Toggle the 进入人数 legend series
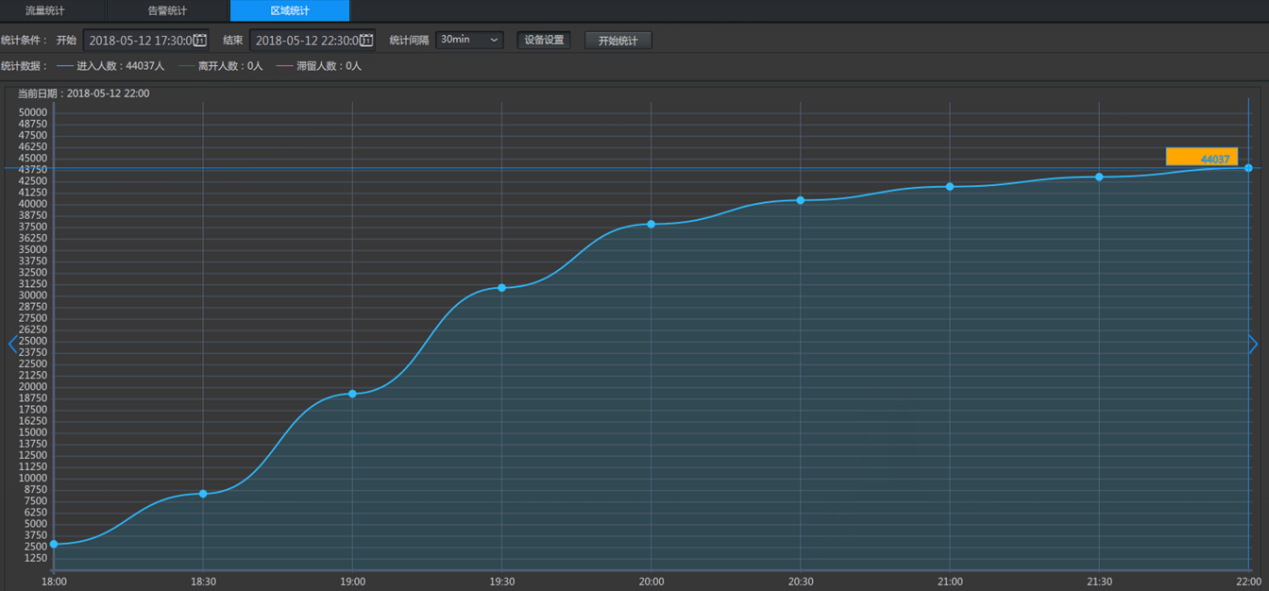Viewport: 1269px width, 591px height. click(110, 66)
